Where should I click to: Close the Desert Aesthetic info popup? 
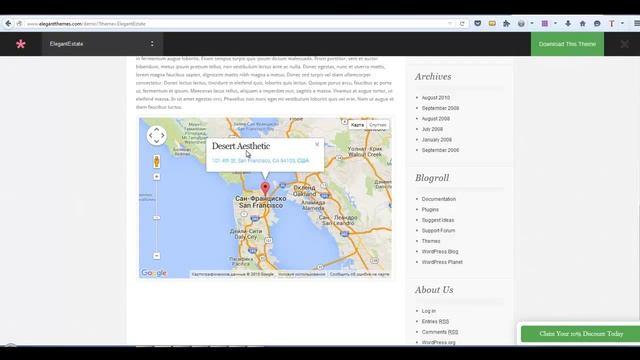(x=317, y=144)
